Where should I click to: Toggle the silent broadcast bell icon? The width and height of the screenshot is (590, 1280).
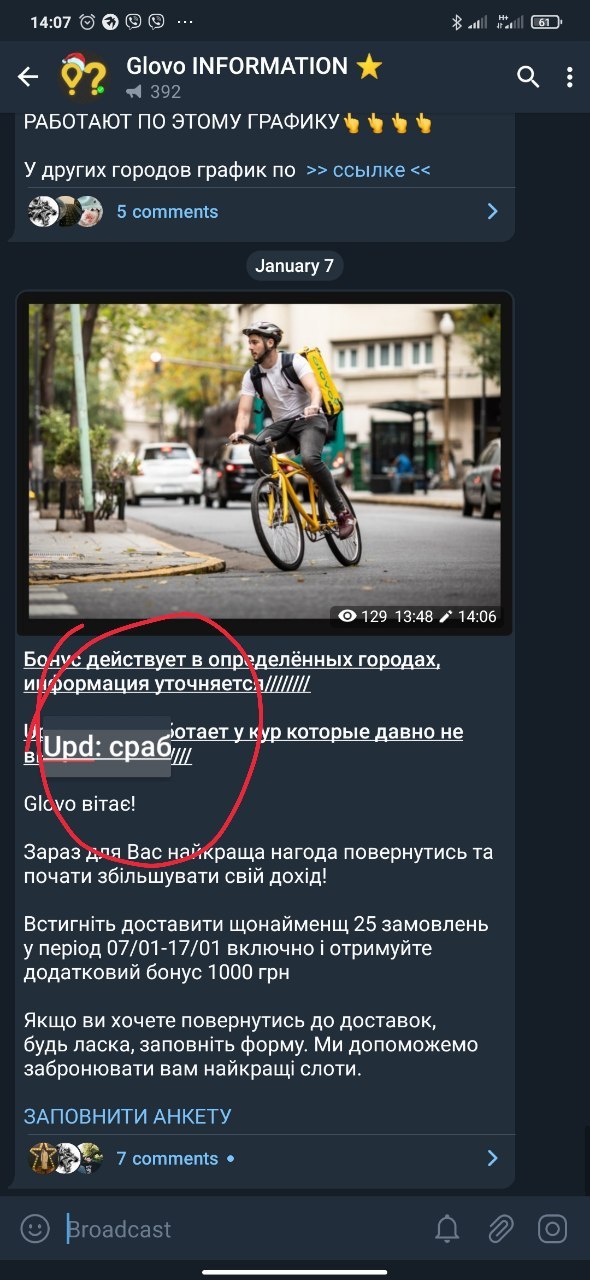[447, 1229]
